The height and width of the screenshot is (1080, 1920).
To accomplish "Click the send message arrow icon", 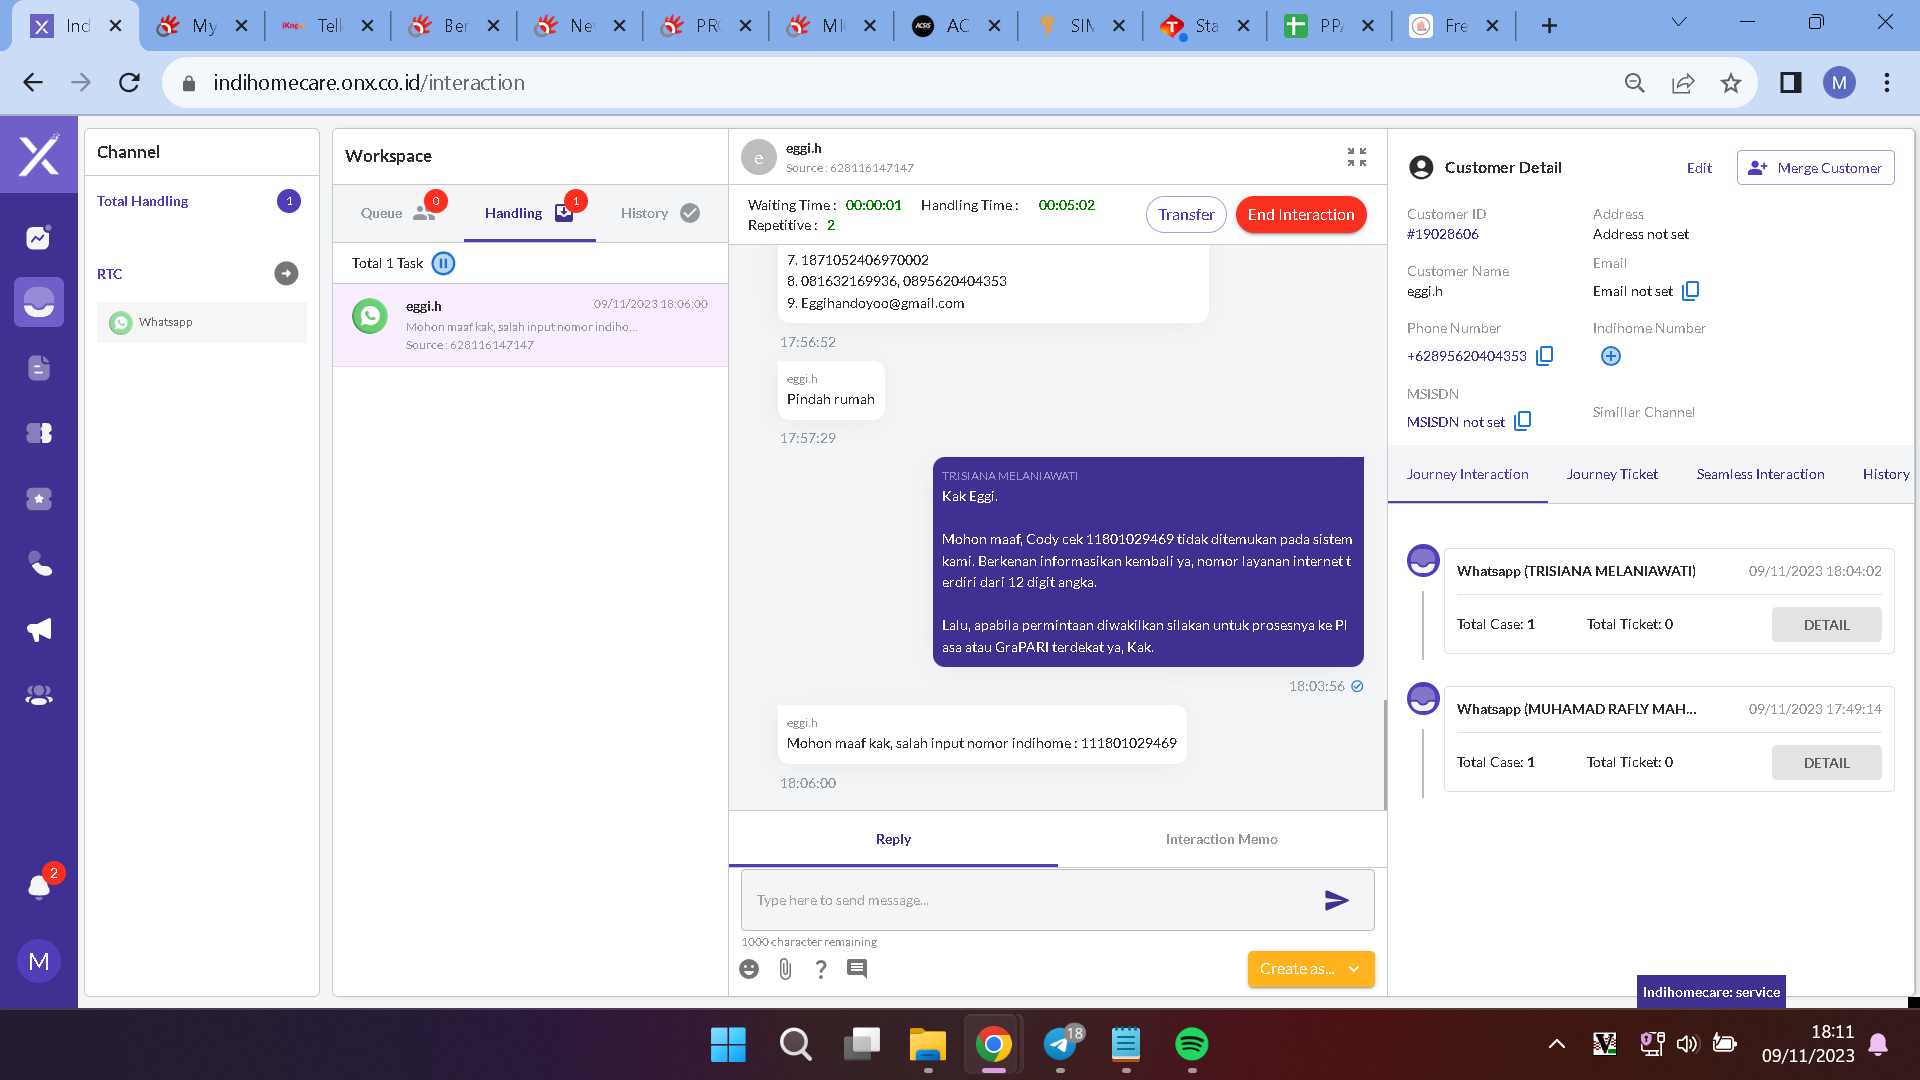I will tap(1336, 900).
